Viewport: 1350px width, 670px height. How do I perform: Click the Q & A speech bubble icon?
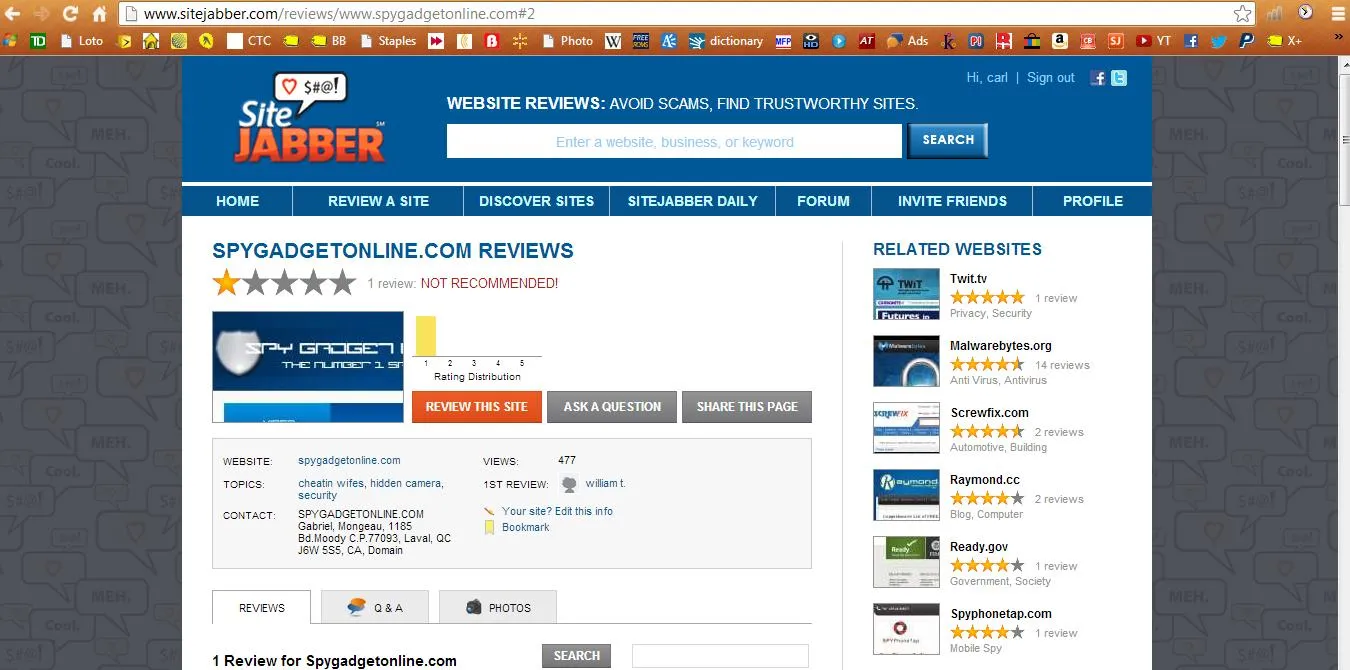(x=357, y=606)
